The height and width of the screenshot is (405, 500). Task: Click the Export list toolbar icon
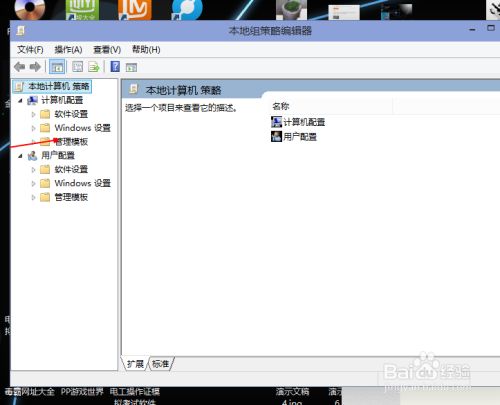click(x=94, y=67)
